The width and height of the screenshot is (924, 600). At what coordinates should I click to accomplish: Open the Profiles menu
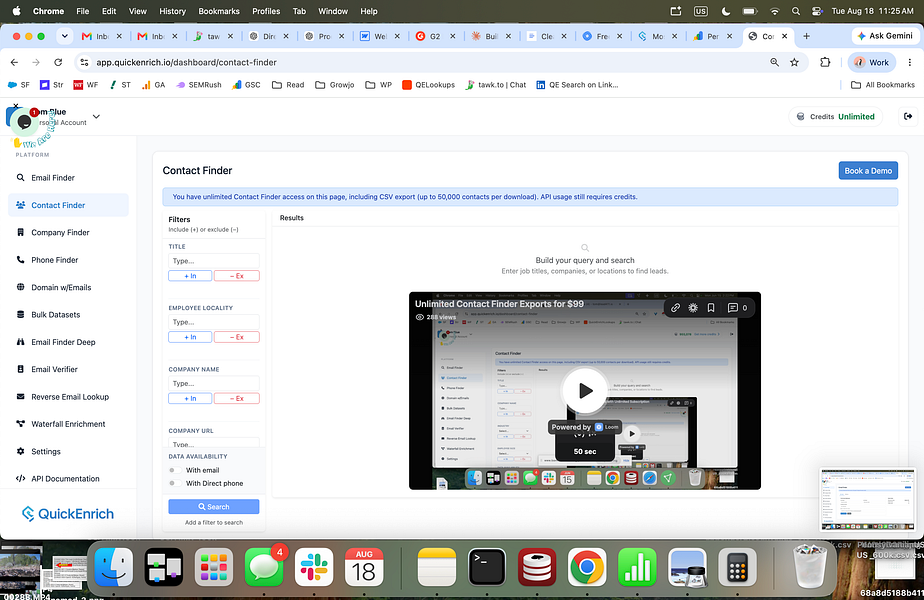pos(266,11)
